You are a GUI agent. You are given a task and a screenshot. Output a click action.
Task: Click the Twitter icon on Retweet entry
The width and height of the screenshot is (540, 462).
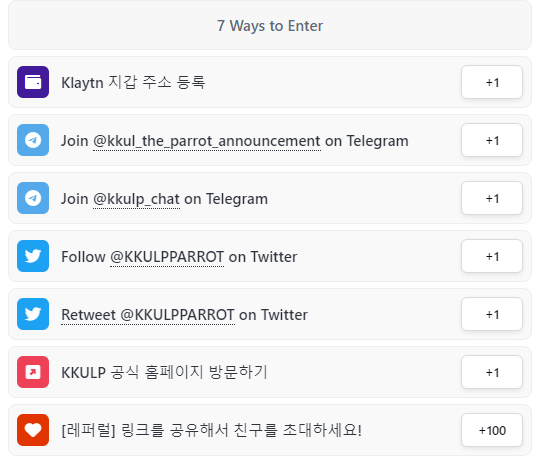click(33, 314)
